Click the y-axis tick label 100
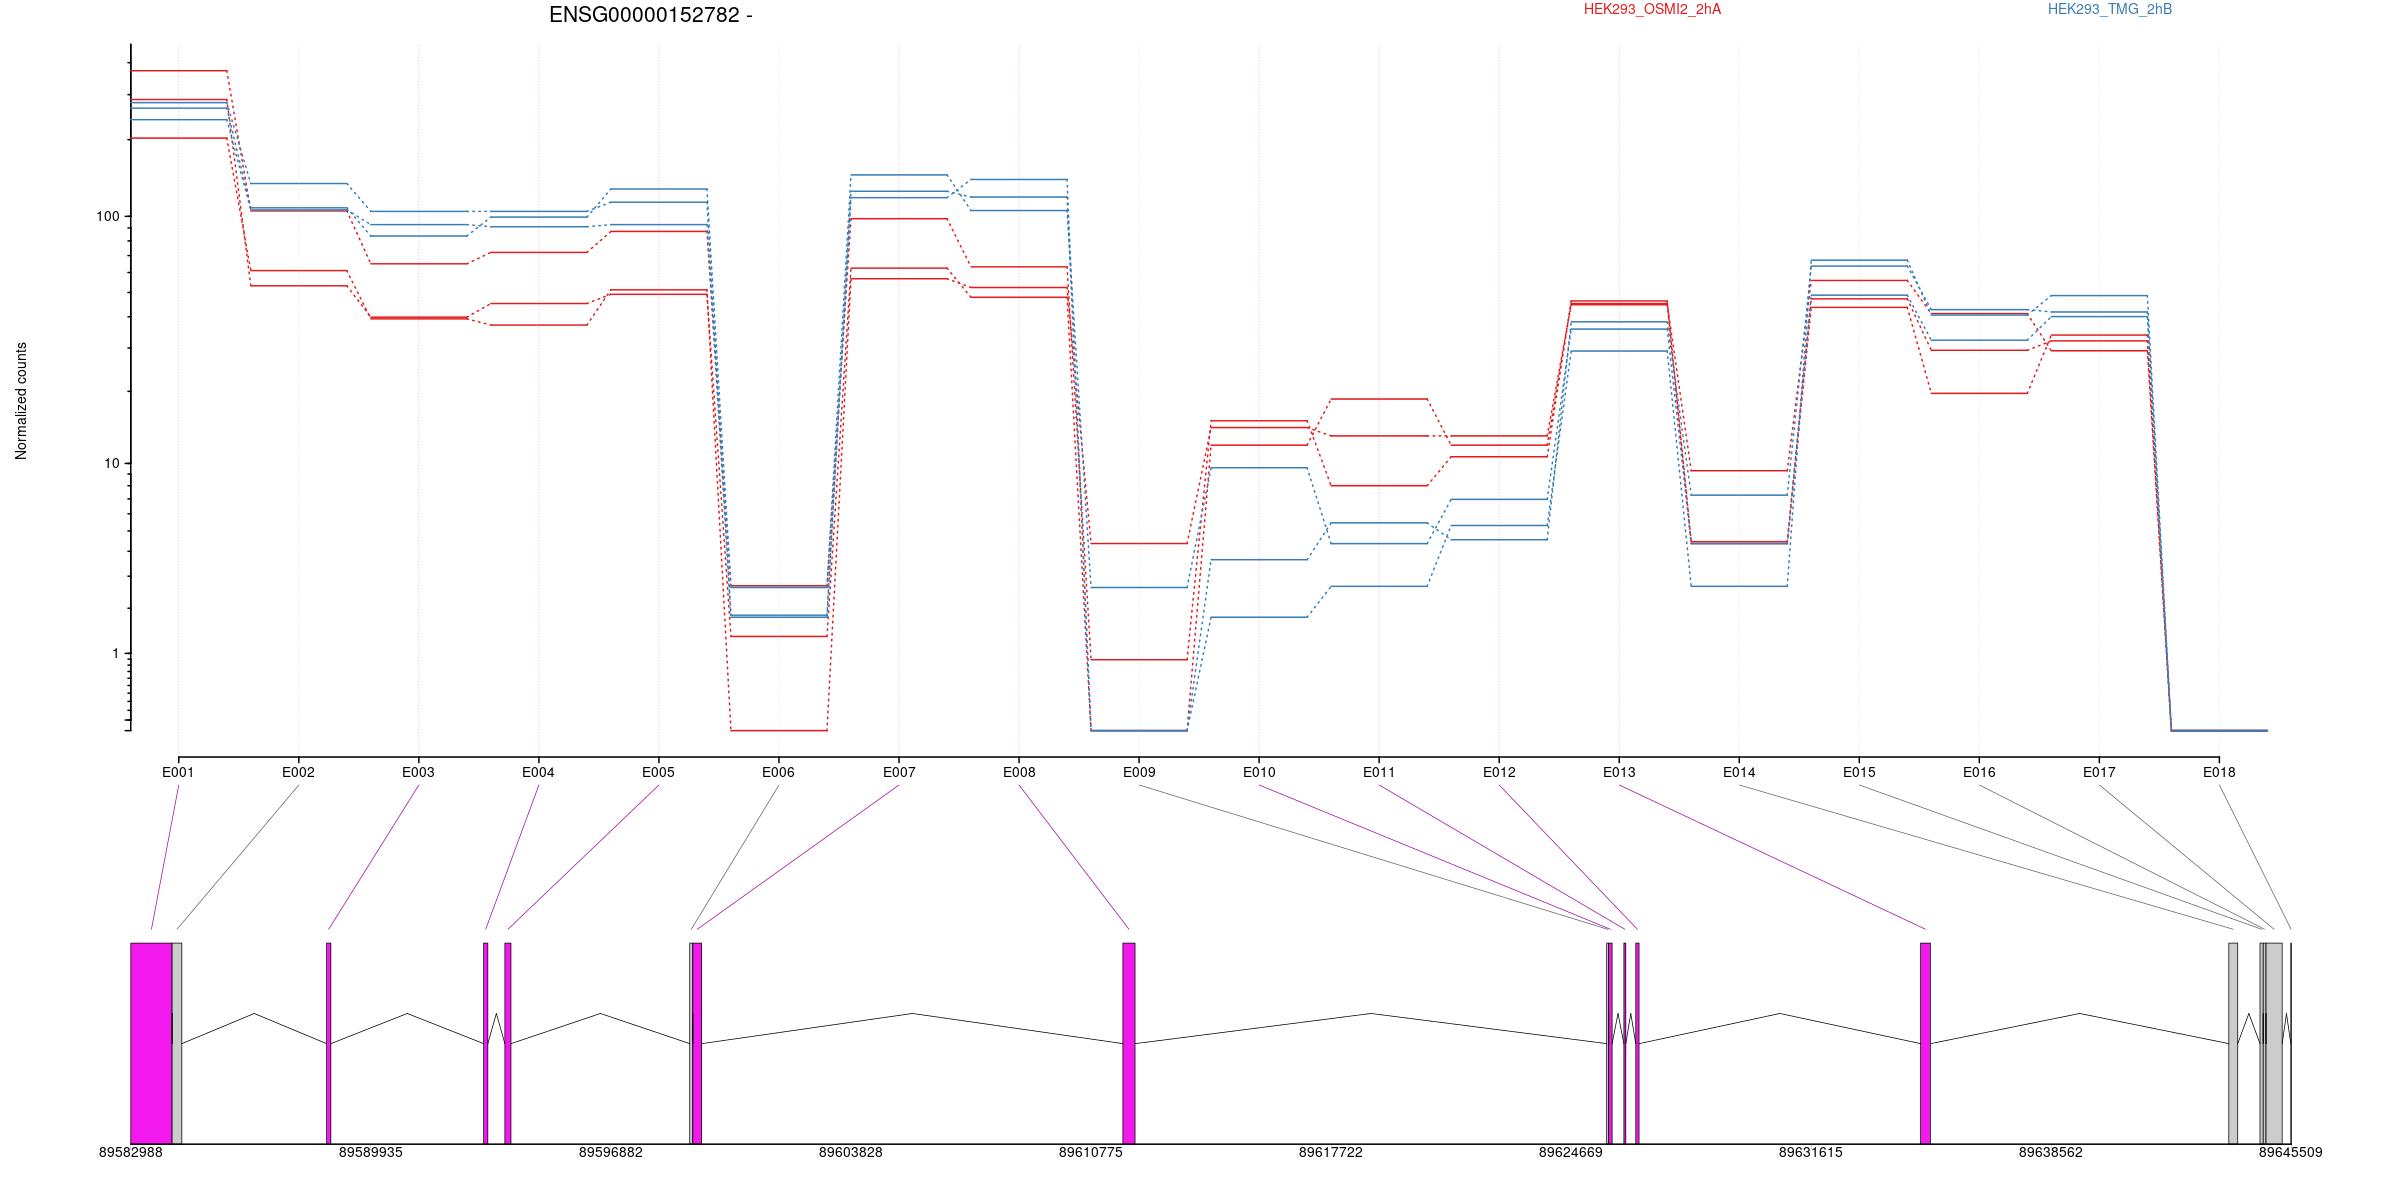 point(107,217)
